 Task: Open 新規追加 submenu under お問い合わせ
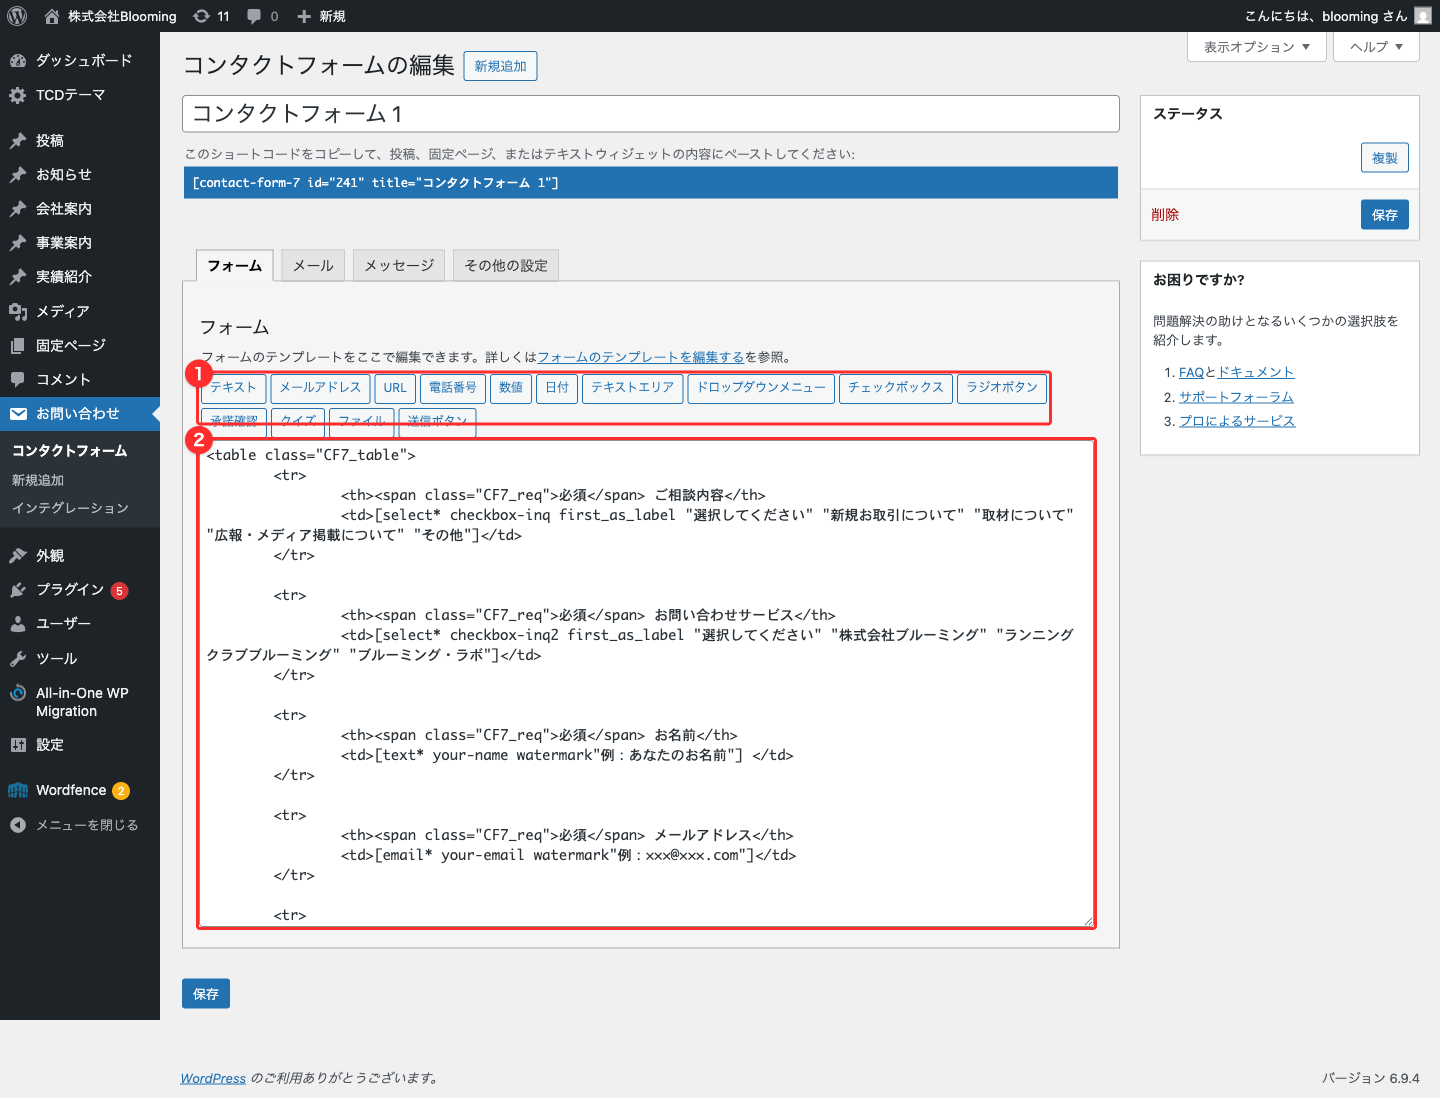38,480
